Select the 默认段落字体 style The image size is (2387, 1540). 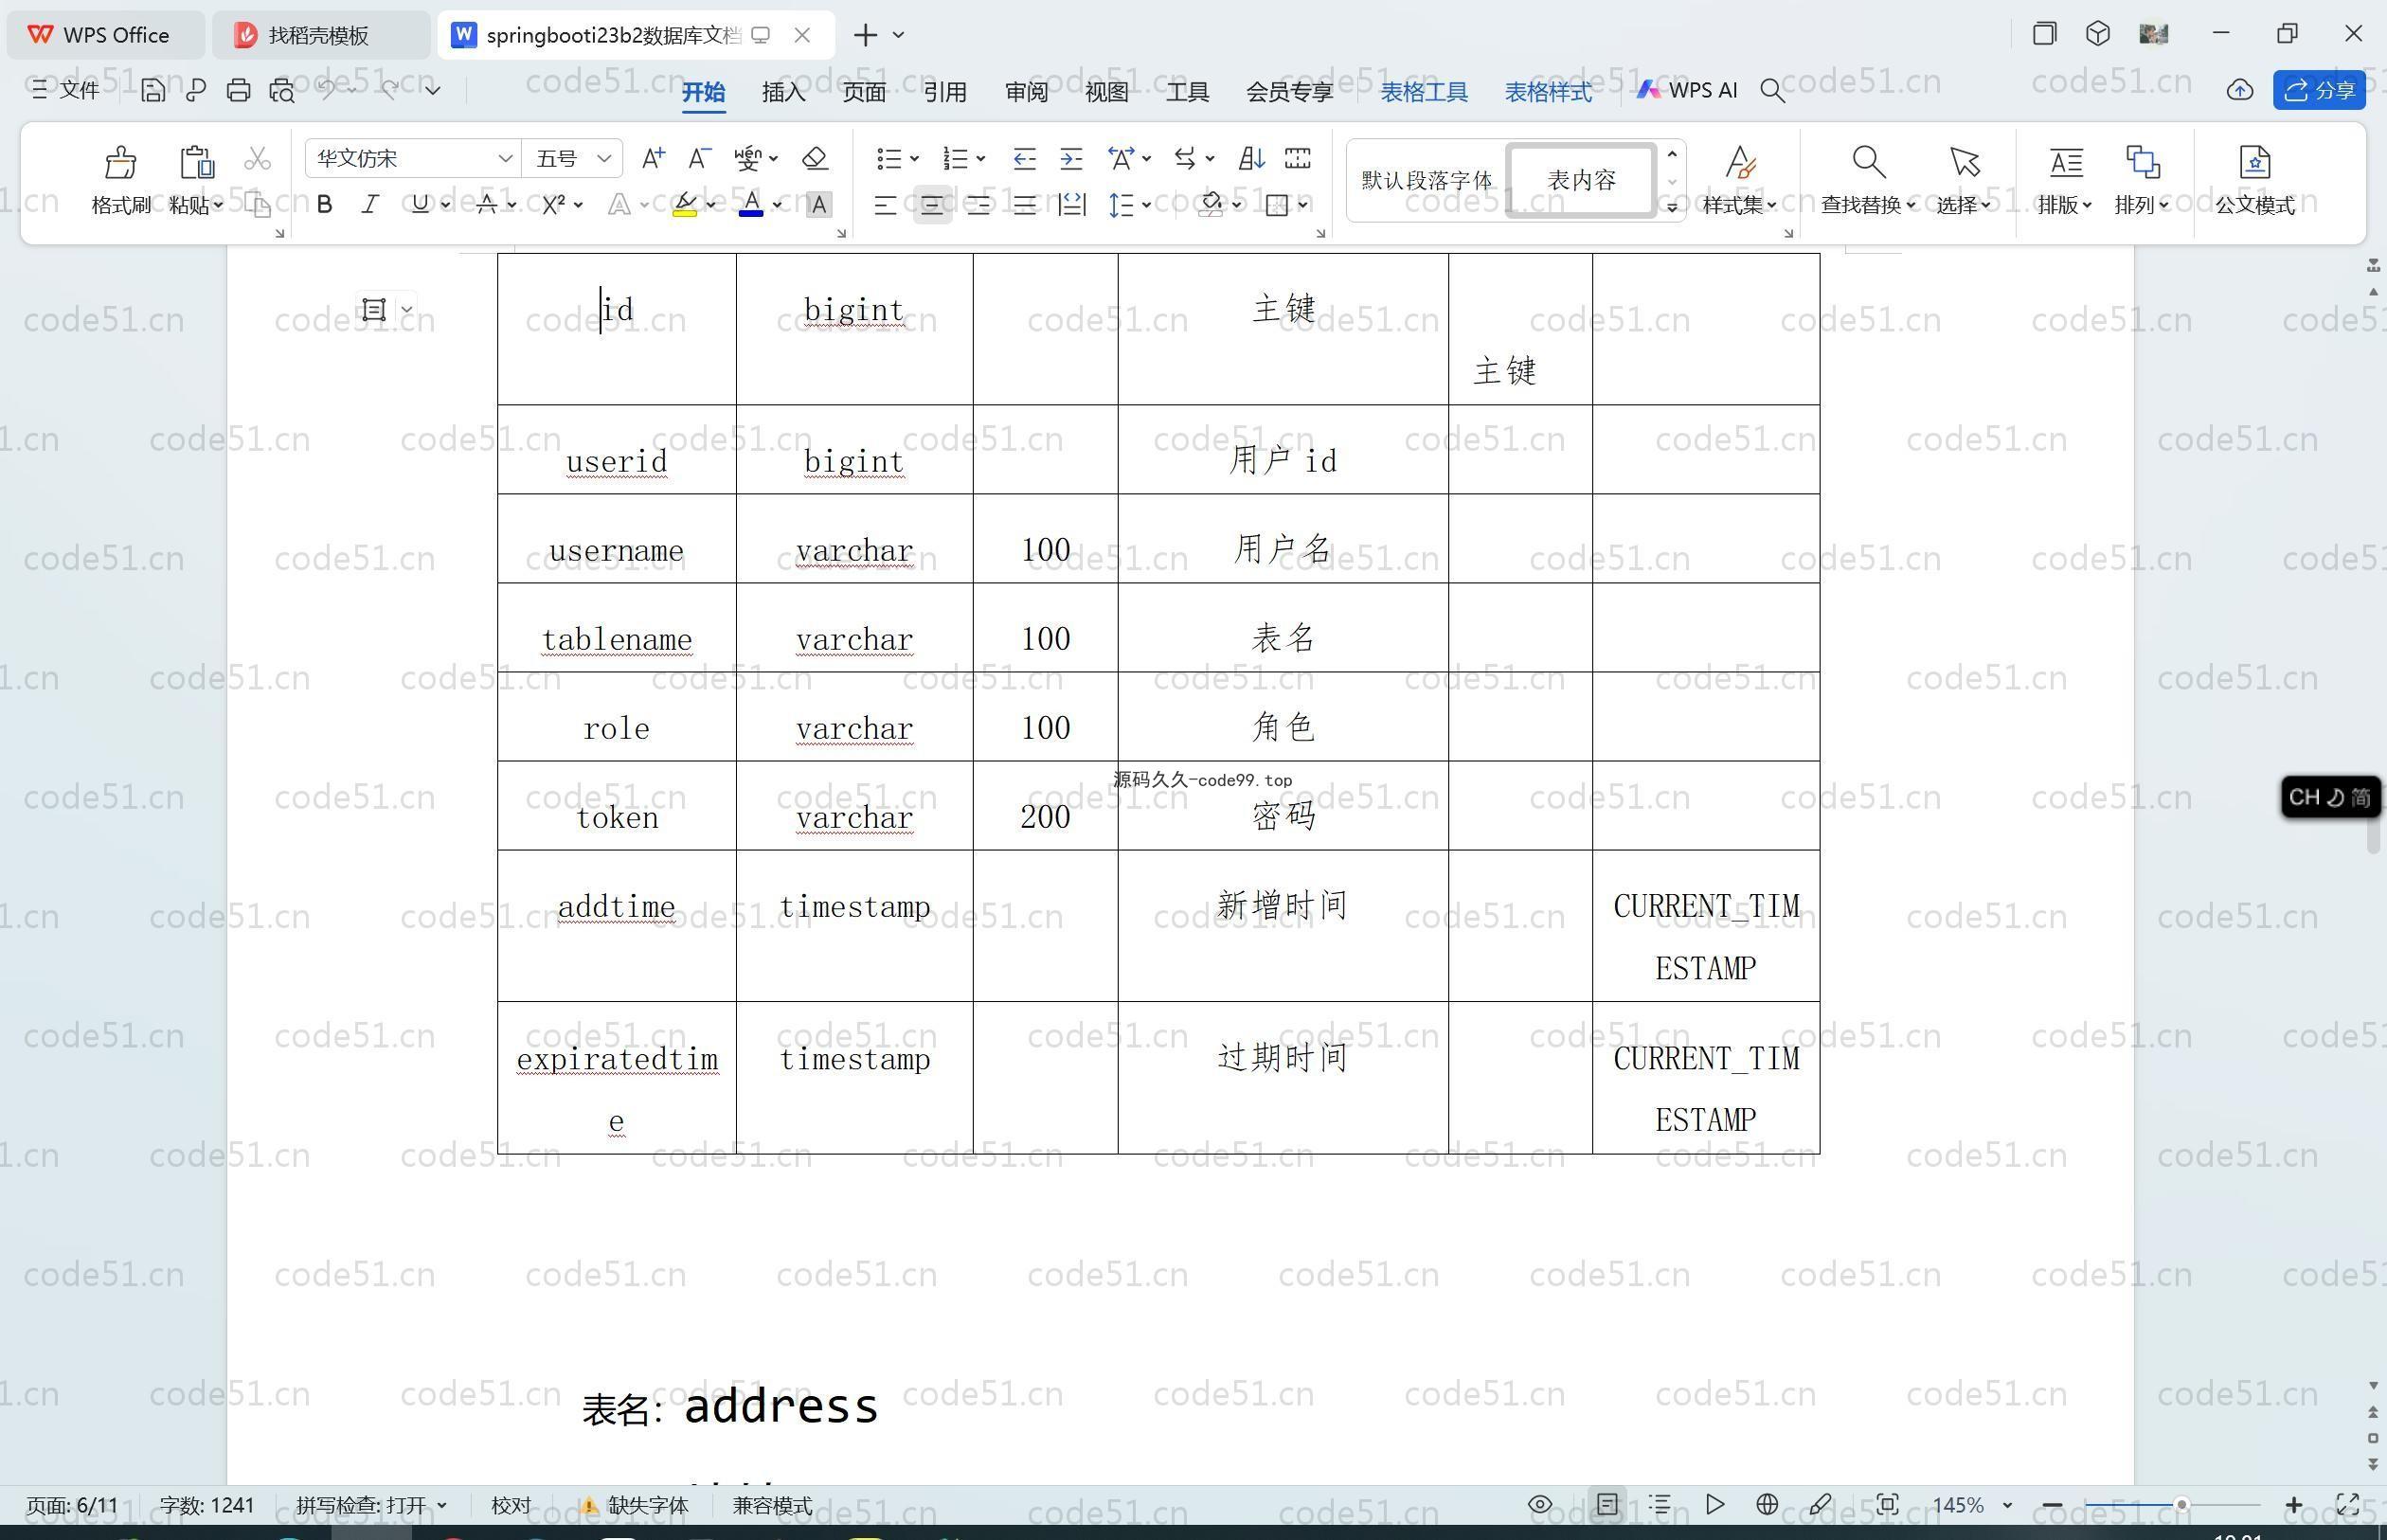[1426, 180]
